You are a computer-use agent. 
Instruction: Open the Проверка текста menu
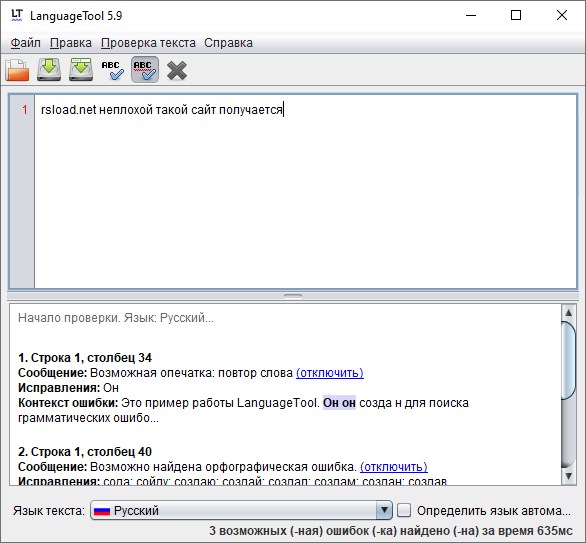pyautogui.click(x=148, y=43)
